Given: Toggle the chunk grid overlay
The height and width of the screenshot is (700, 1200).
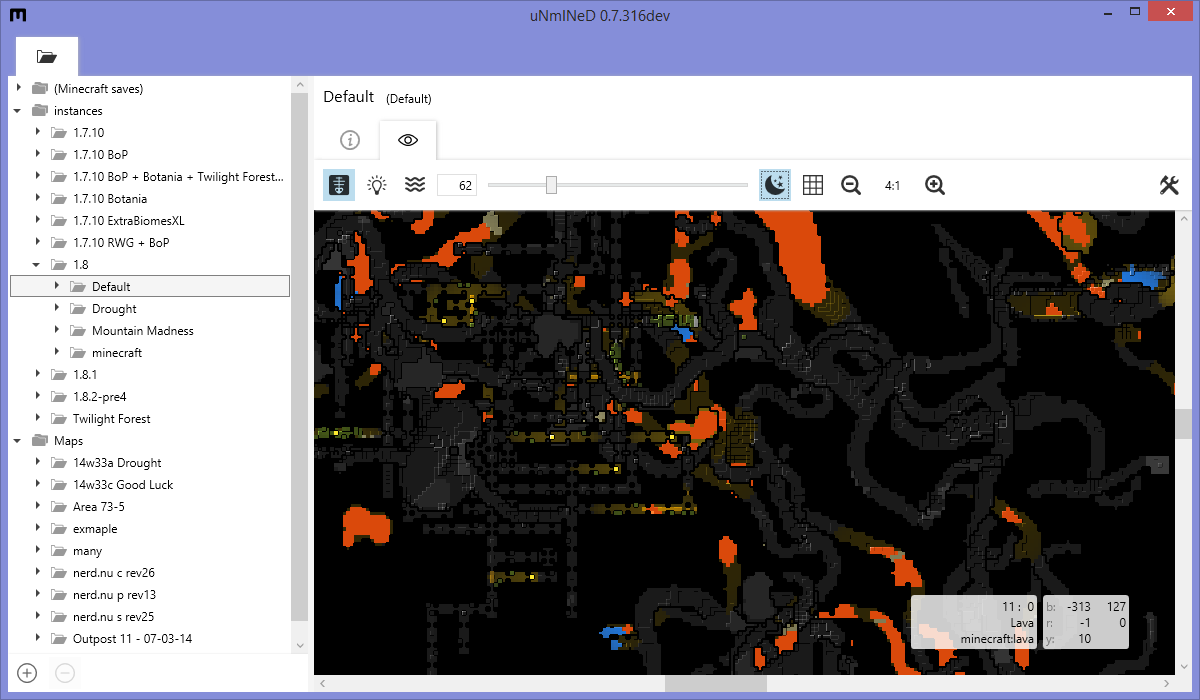Looking at the screenshot, I should click(x=813, y=185).
